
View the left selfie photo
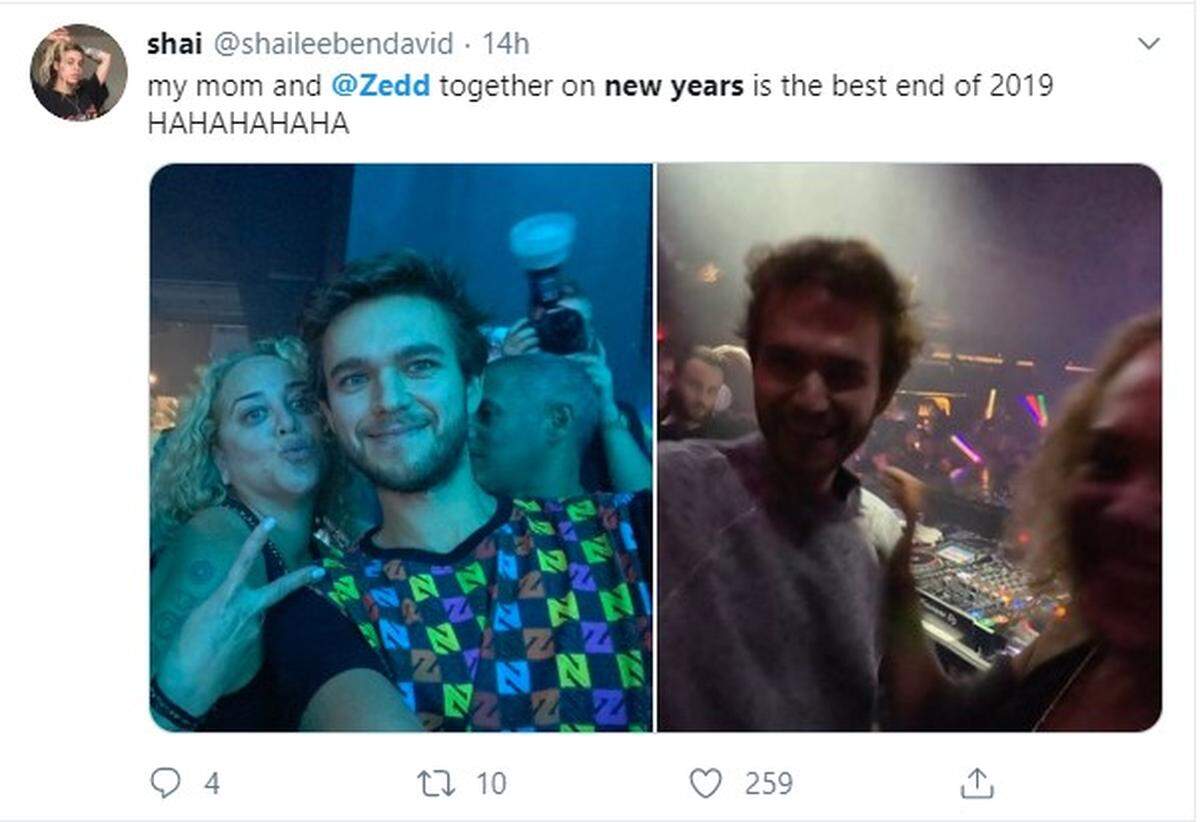pos(401,447)
